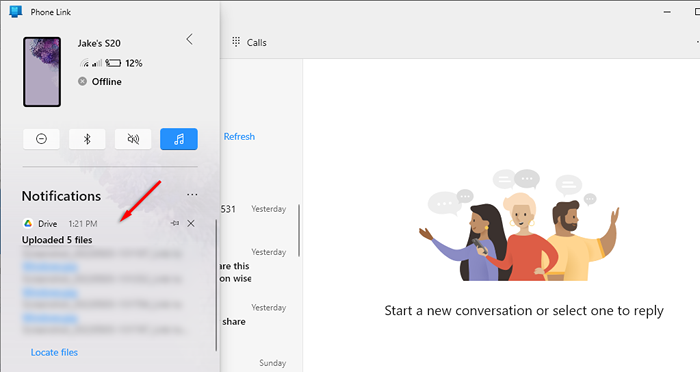Toggle Do Not Disturb on the phone
The image size is (700, 372).
(x=42, y=139)
